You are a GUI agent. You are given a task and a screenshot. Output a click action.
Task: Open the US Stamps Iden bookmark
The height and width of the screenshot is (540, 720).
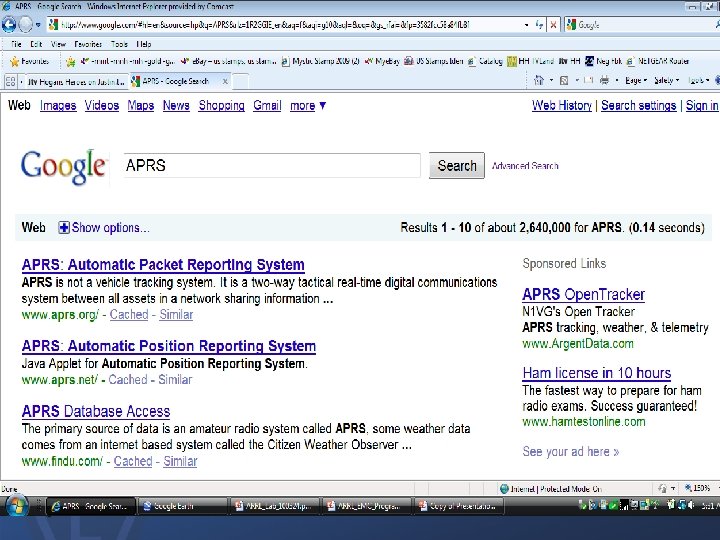(x=434, y=61)
